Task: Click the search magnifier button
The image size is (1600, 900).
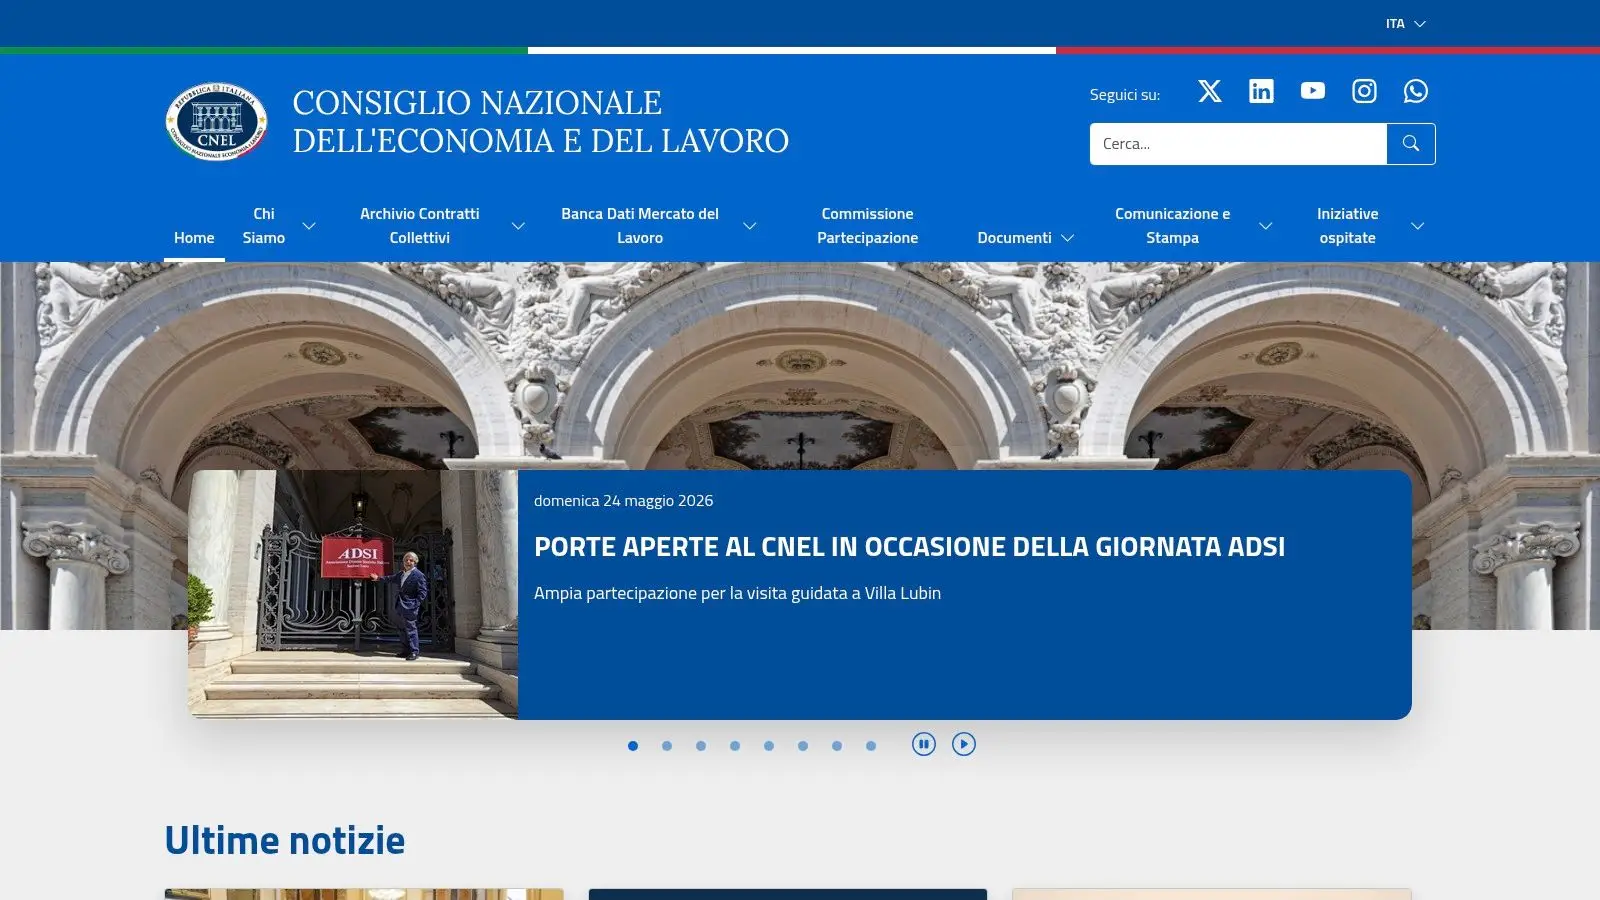Action: [x=1411, y=144]
